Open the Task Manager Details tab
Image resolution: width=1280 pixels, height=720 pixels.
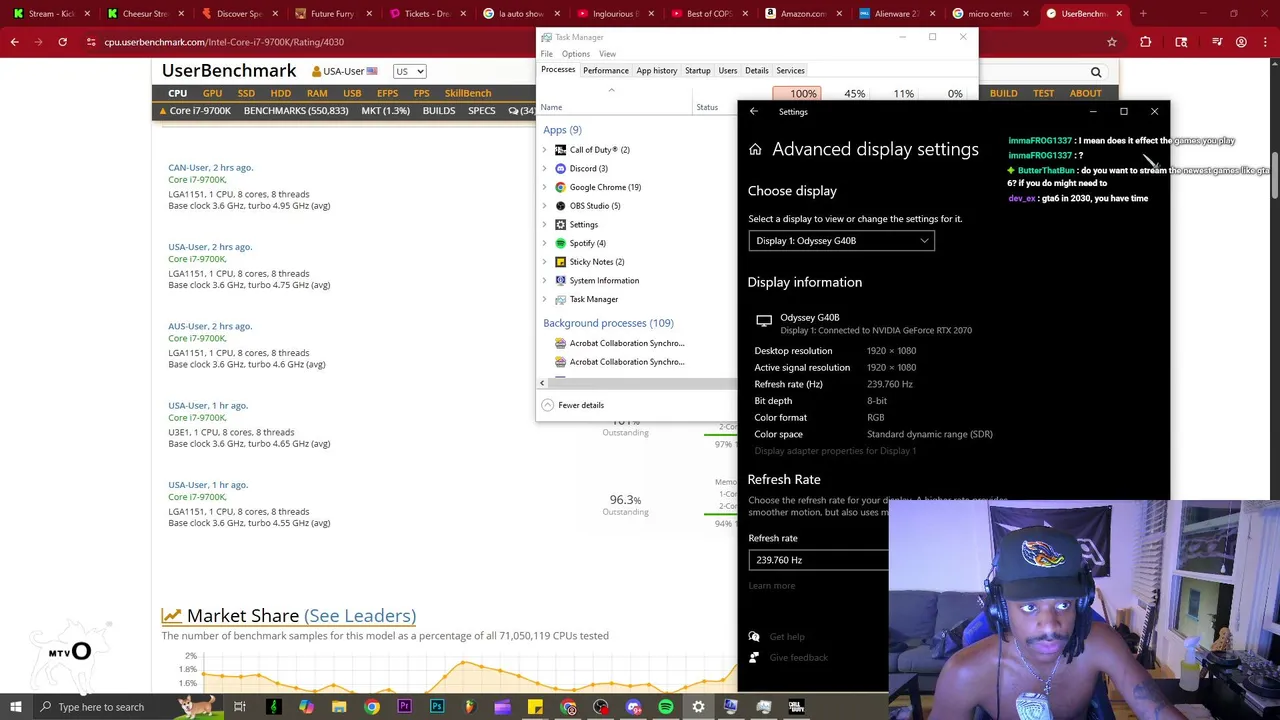point(756,70)
